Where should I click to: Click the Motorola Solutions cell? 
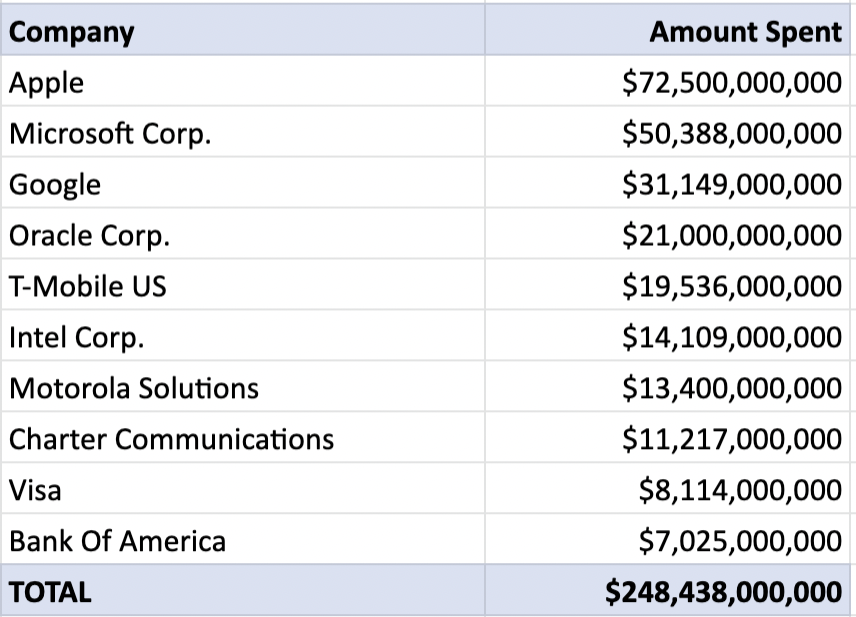134,389
